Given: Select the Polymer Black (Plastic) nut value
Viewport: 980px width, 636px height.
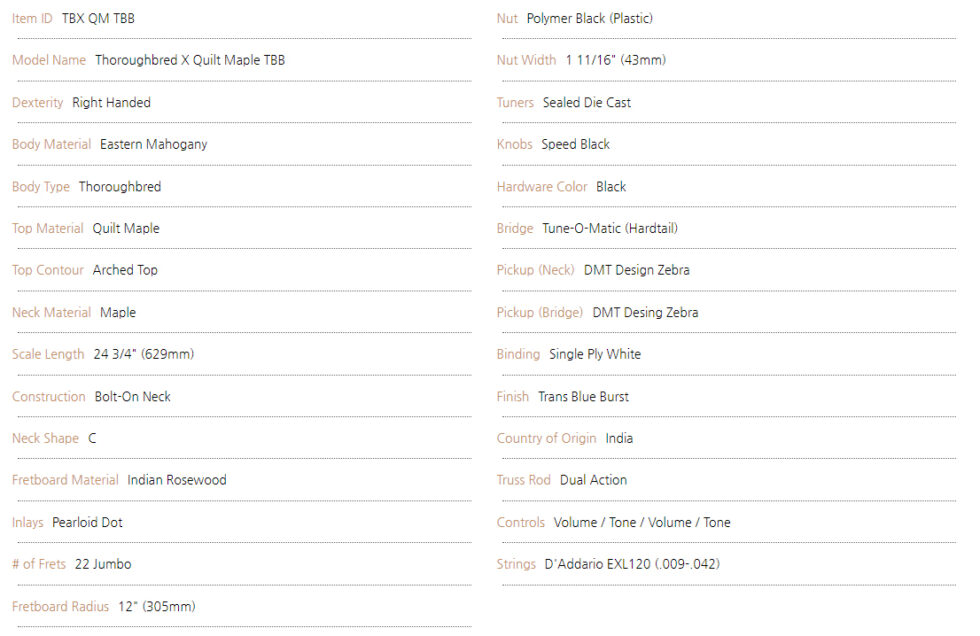Looking at the screenshot, I should coord(590,18).
